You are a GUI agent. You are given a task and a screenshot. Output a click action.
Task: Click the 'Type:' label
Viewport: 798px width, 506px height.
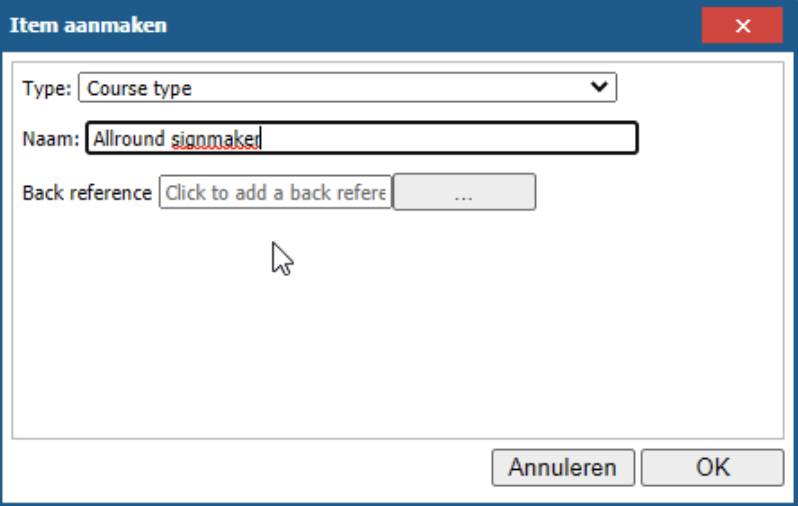[47, 88]
